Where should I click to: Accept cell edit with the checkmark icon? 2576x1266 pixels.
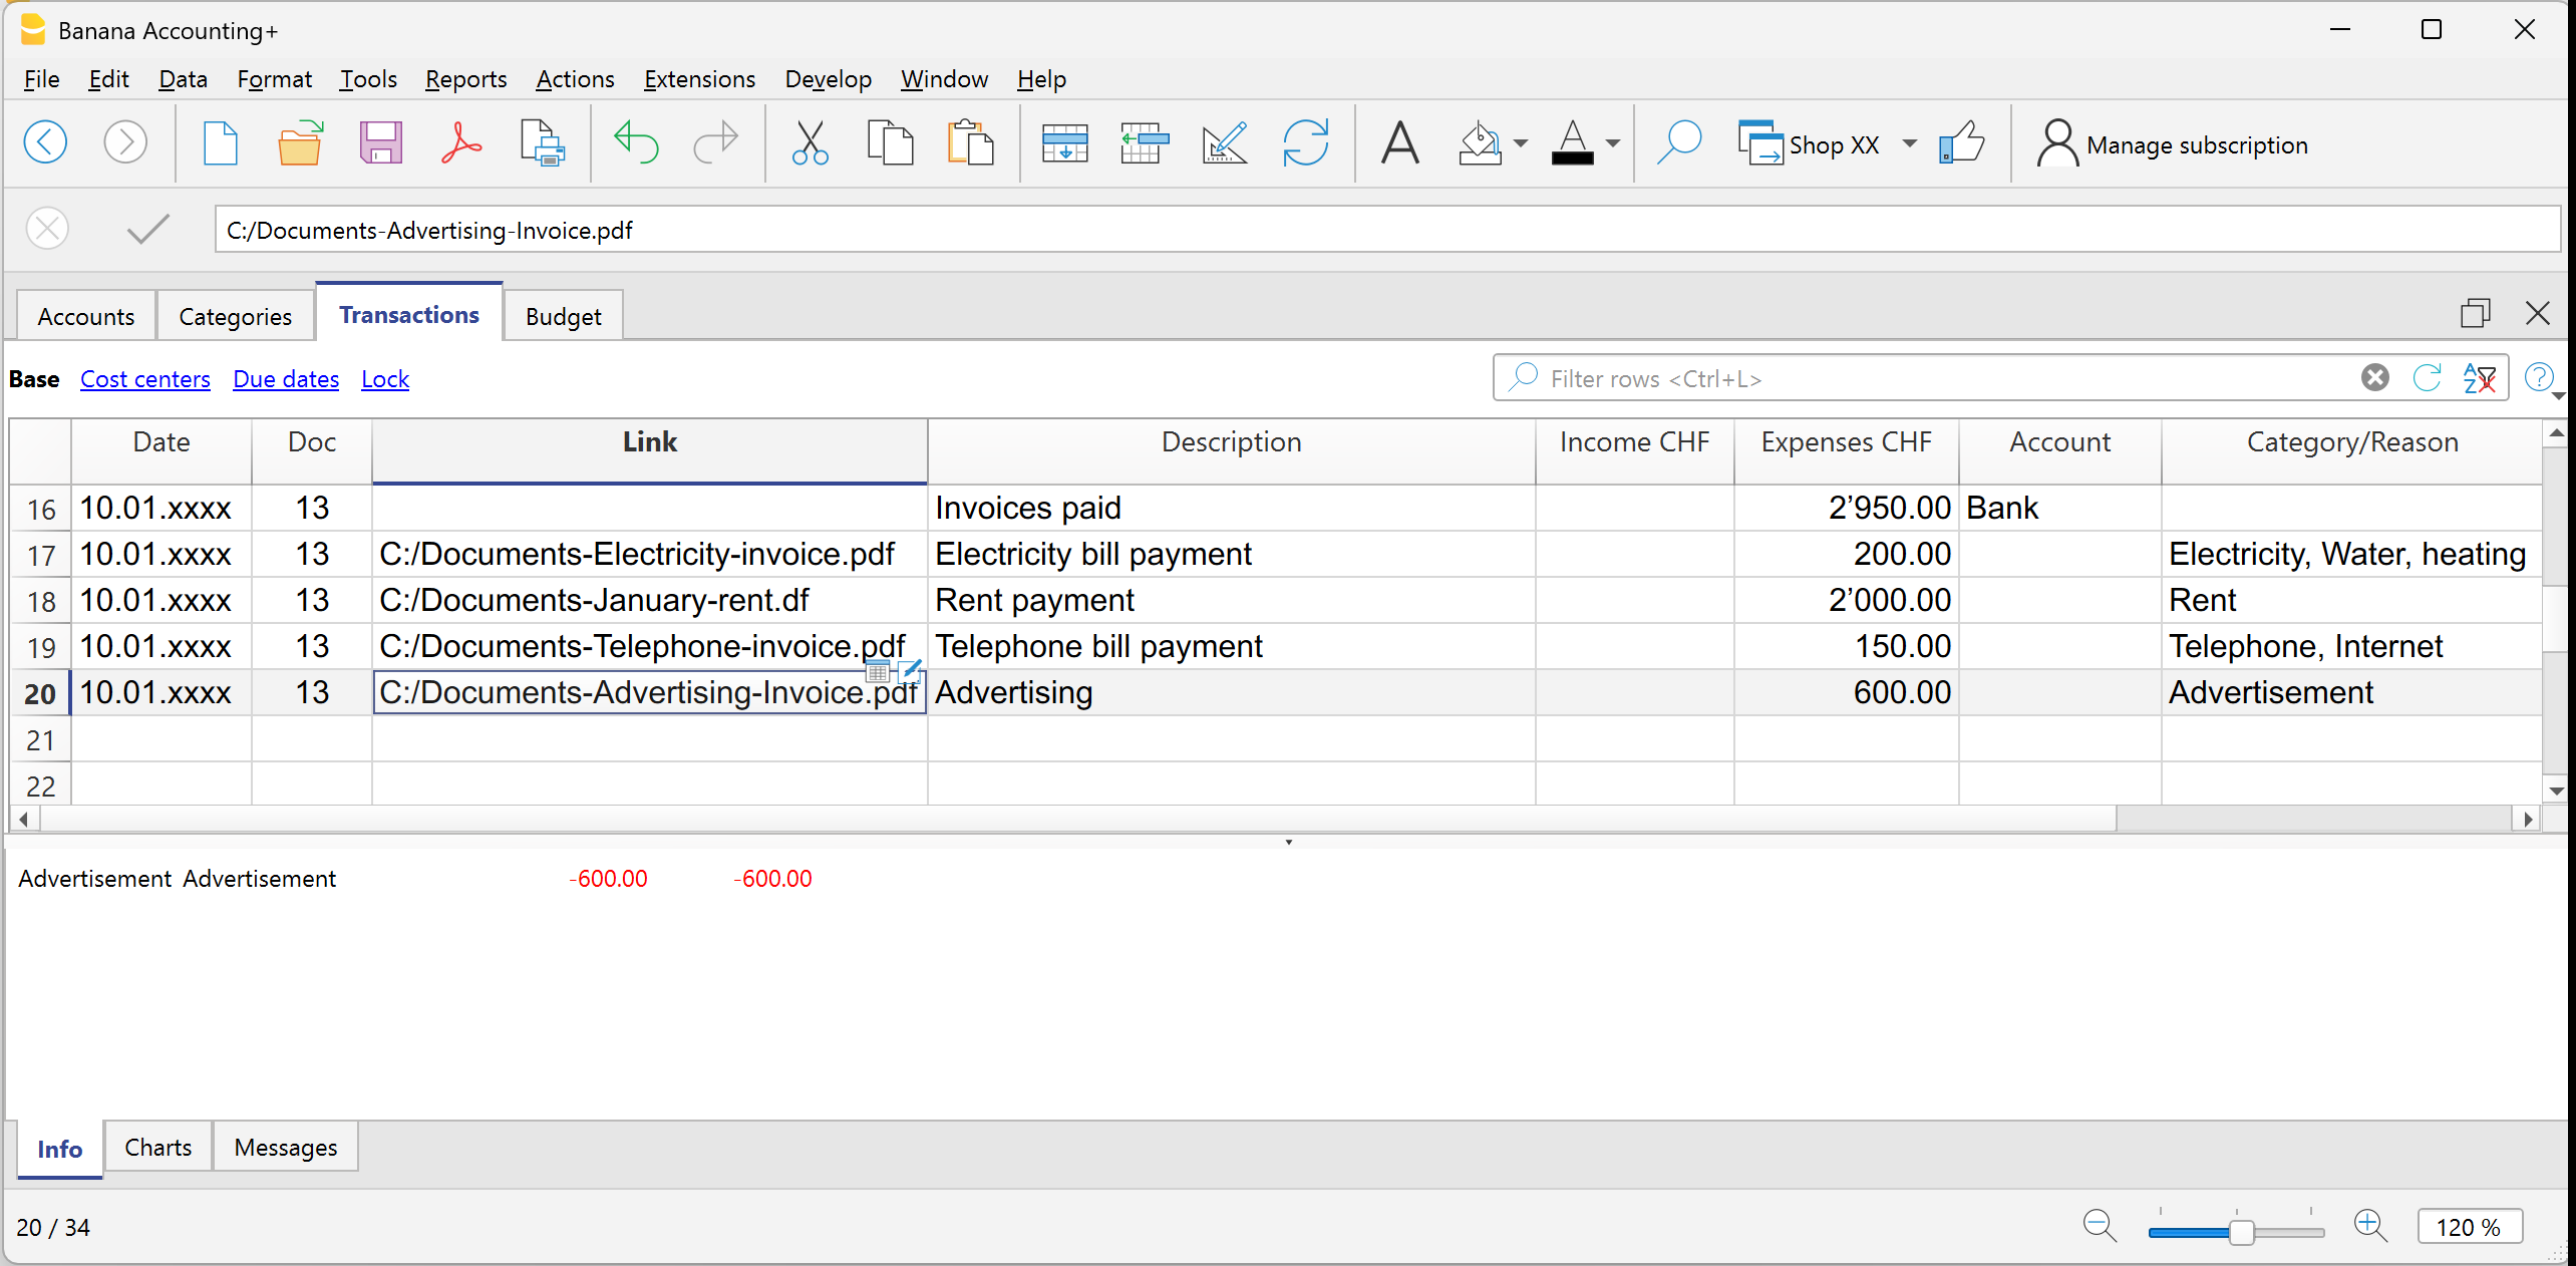[148, 230]
